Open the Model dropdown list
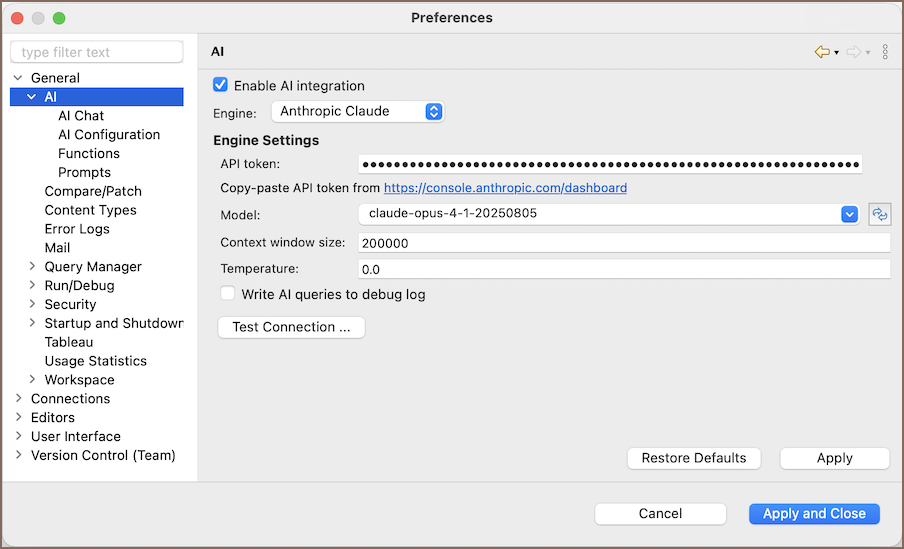The width and height of the screenshot is (904, 549). pyautogui.click(x=849, y=214)
